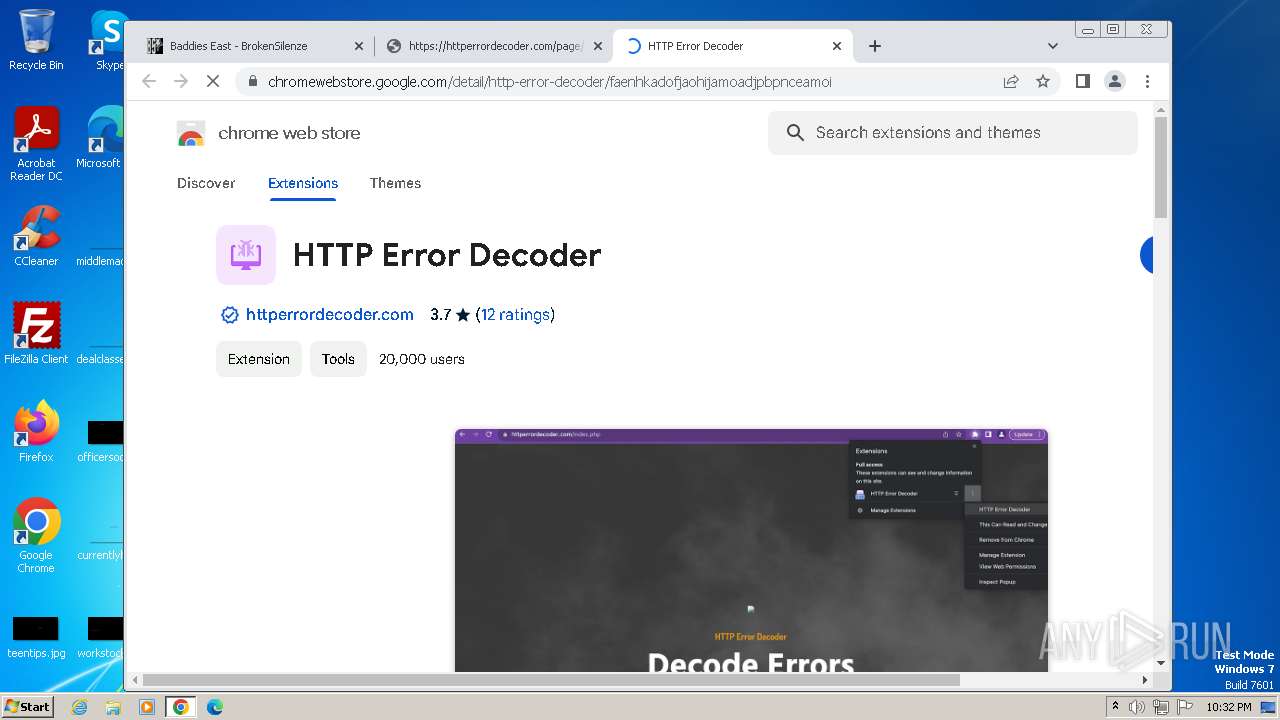
Task: Click the Tools category chip
Action: [x=338, y=359]
